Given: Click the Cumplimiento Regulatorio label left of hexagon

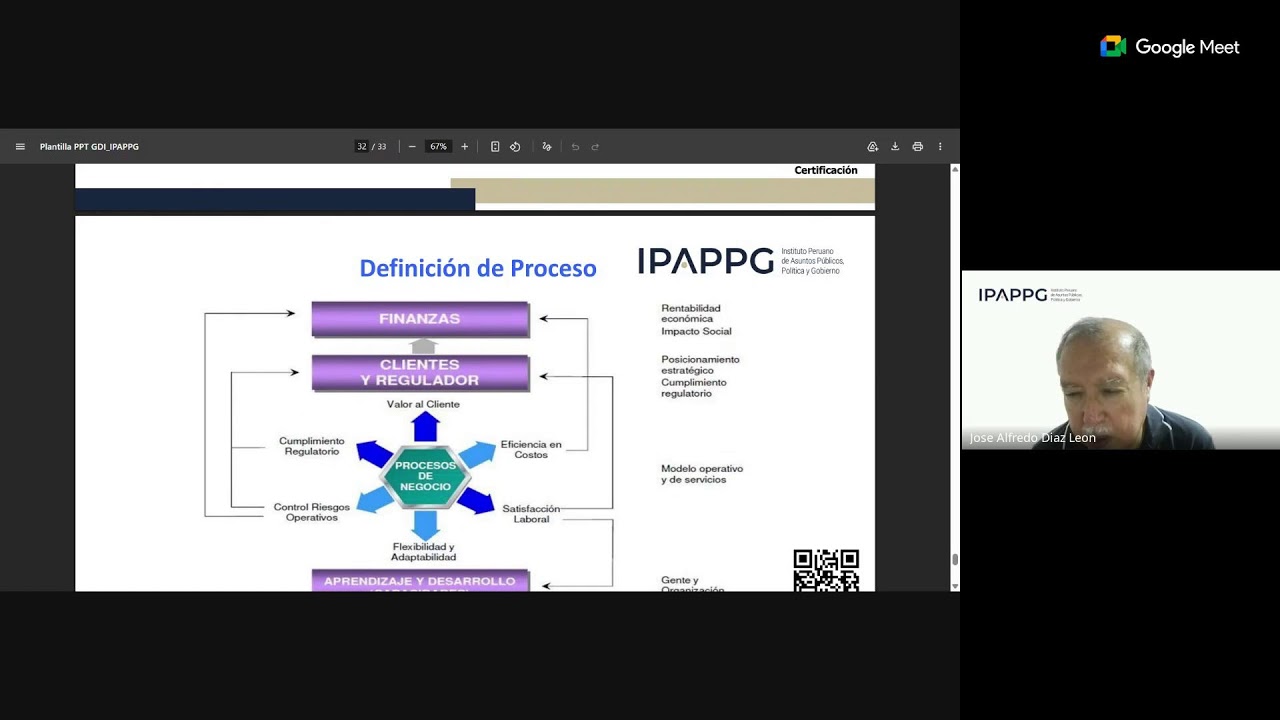Looking at the screenshot, I should pos(312,446).
